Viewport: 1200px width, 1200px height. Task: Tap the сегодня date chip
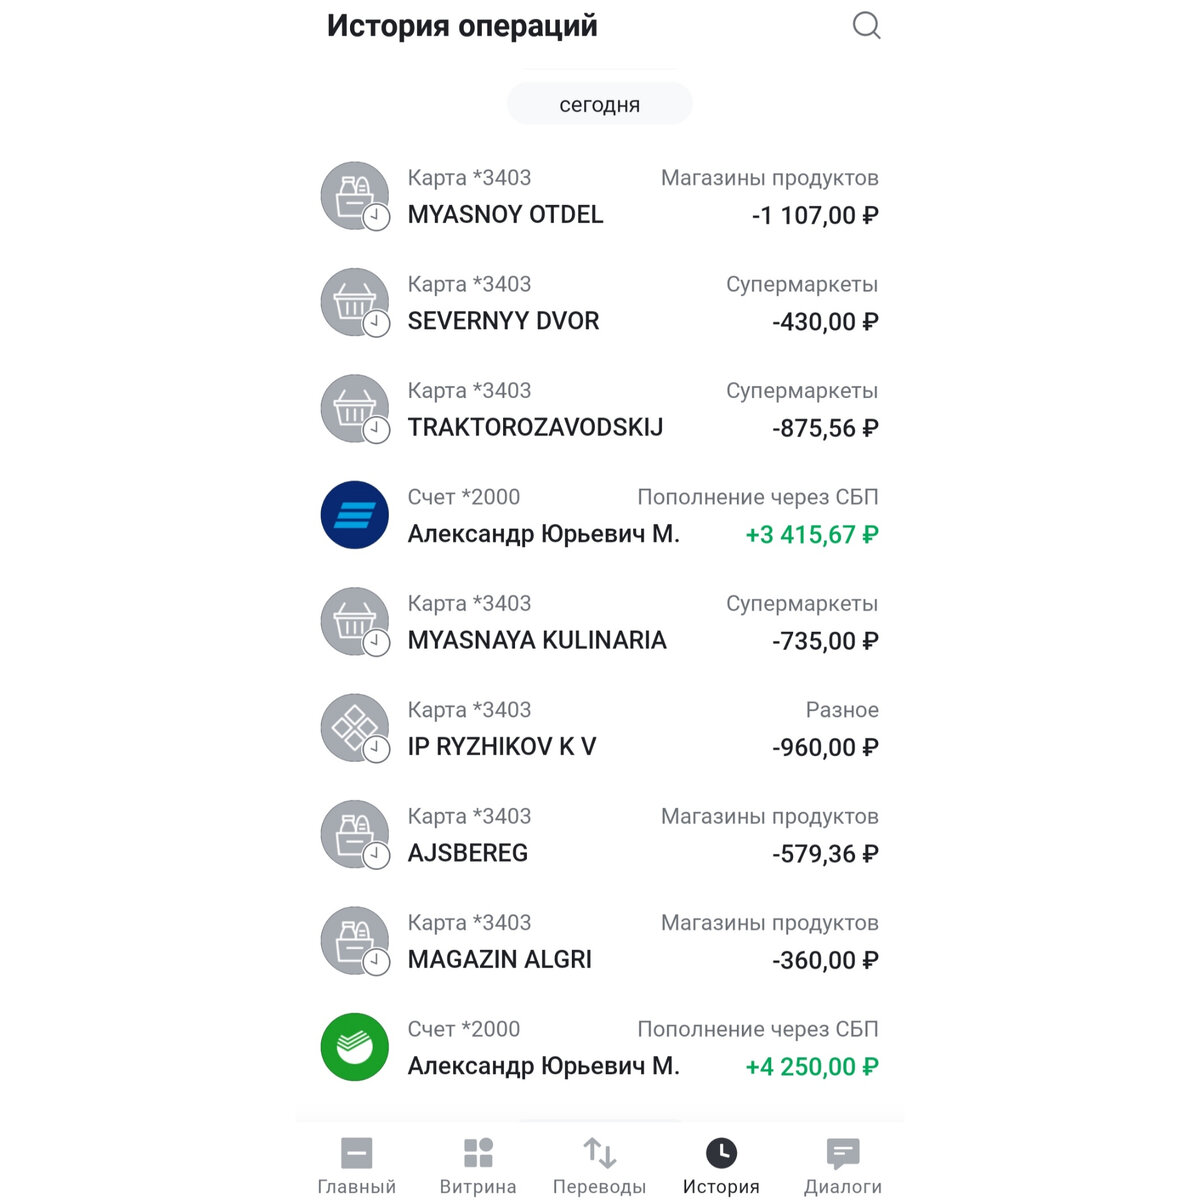600,104
